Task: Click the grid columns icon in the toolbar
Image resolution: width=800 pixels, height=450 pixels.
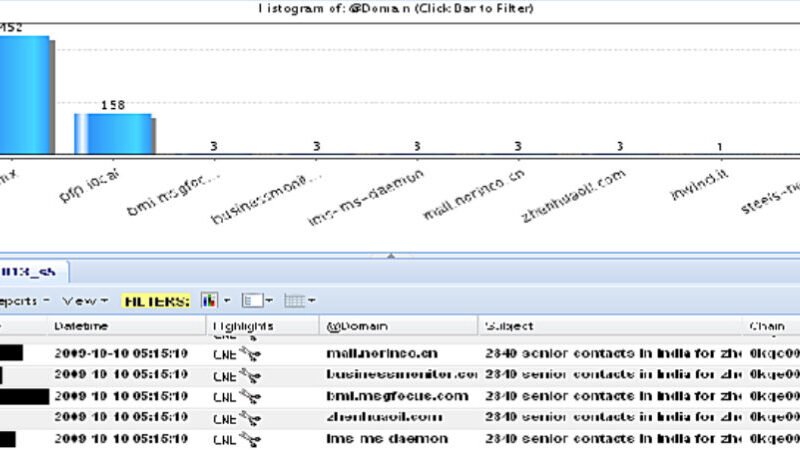Action: point(294,300)
